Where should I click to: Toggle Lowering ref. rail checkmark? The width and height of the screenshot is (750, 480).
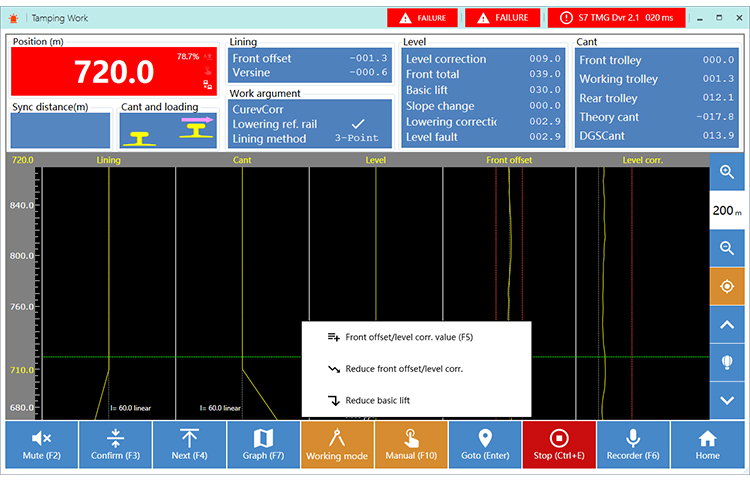(358, 124)
